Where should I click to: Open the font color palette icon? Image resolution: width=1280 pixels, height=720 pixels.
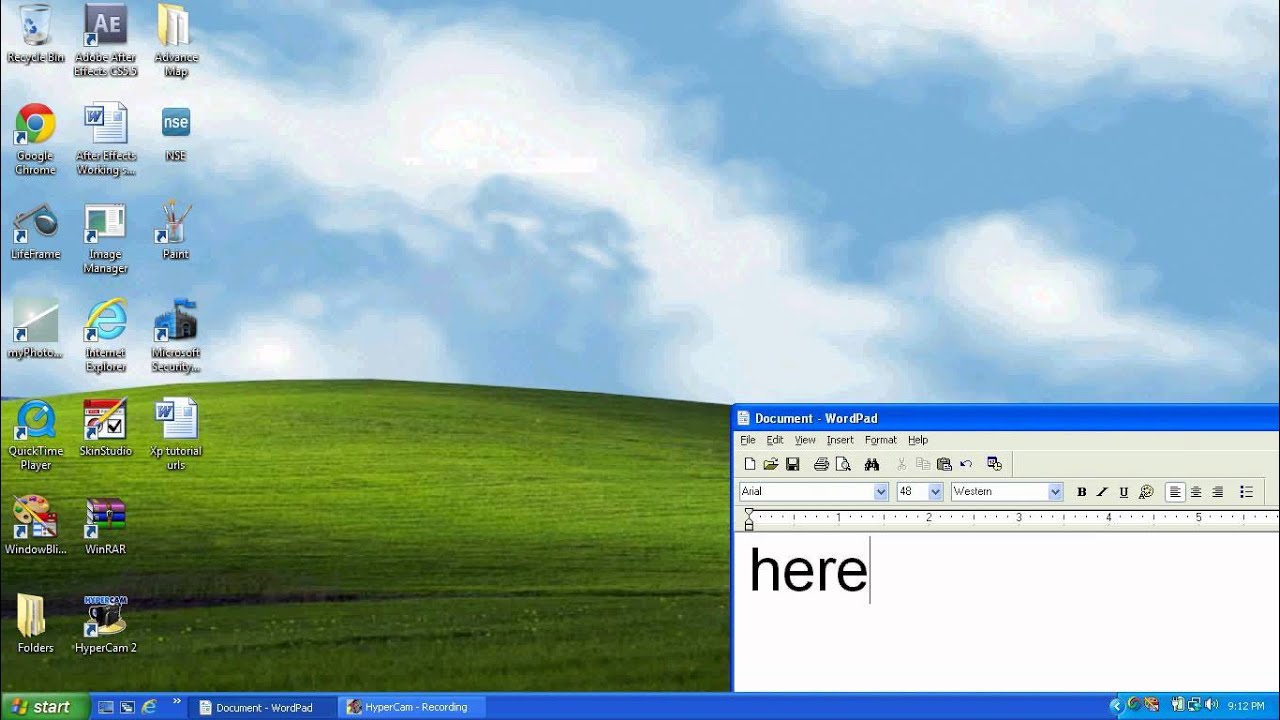1147,492
